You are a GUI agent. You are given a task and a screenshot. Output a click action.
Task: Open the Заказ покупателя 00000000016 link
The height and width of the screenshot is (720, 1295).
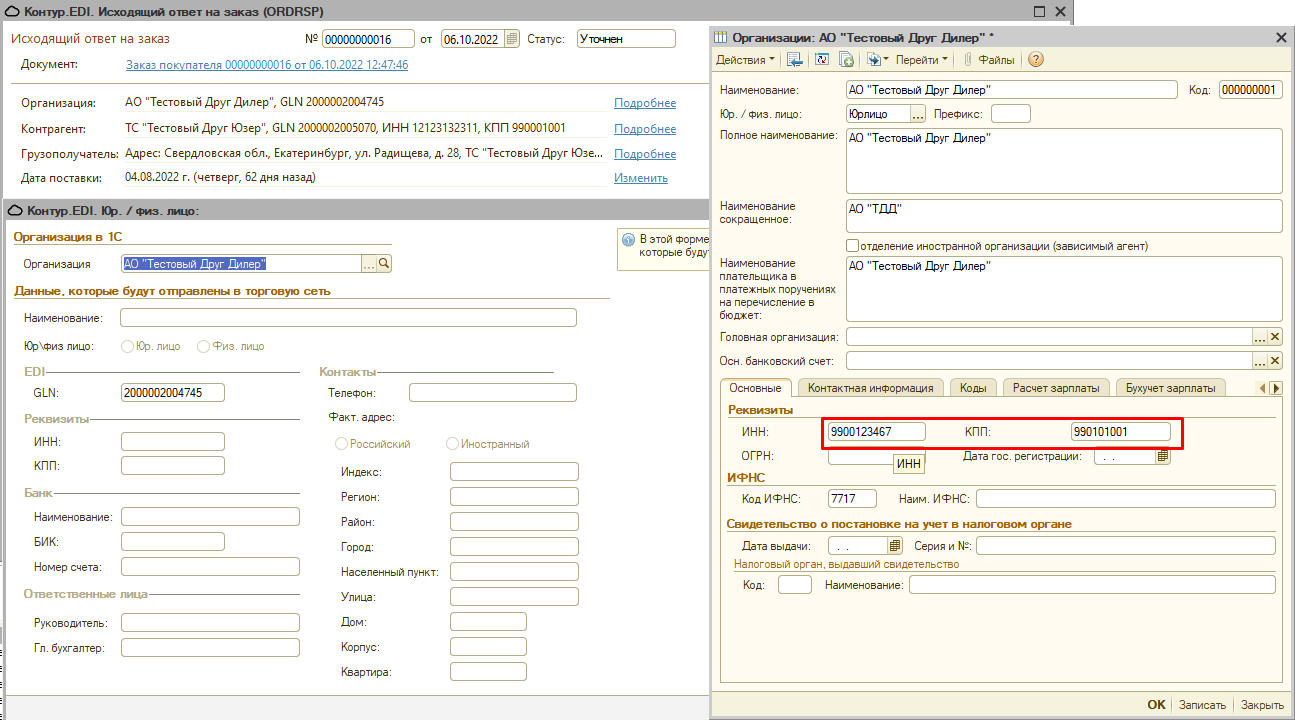266,65
